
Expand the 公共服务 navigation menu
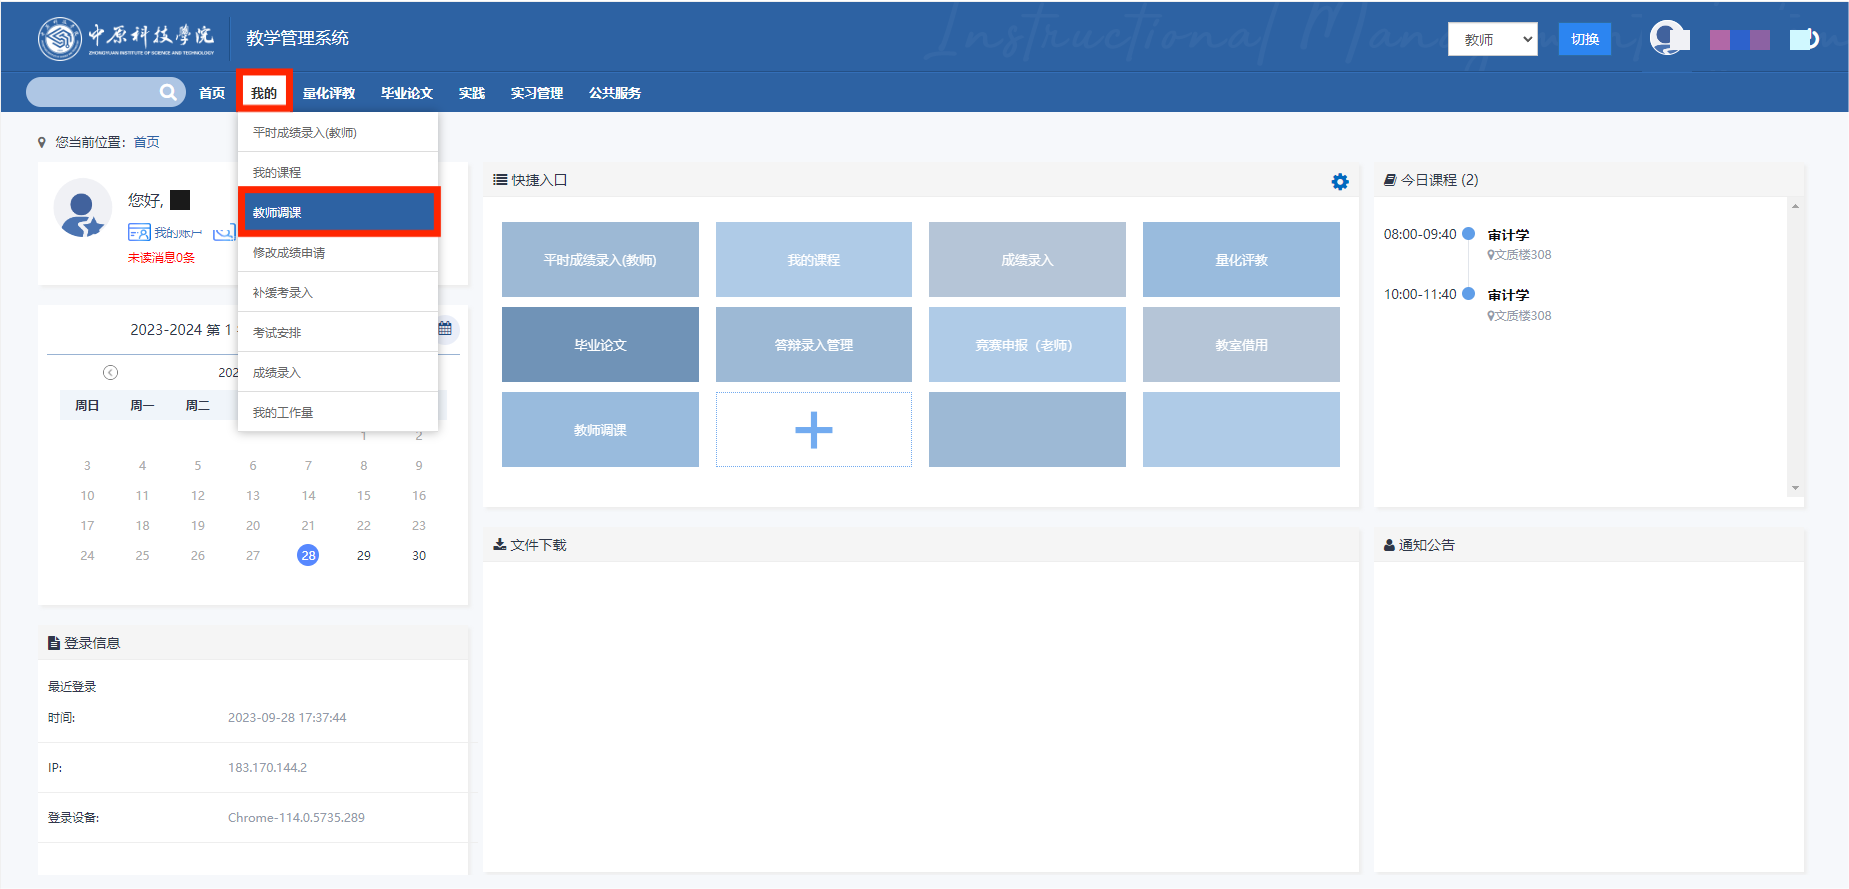[614, 93]
